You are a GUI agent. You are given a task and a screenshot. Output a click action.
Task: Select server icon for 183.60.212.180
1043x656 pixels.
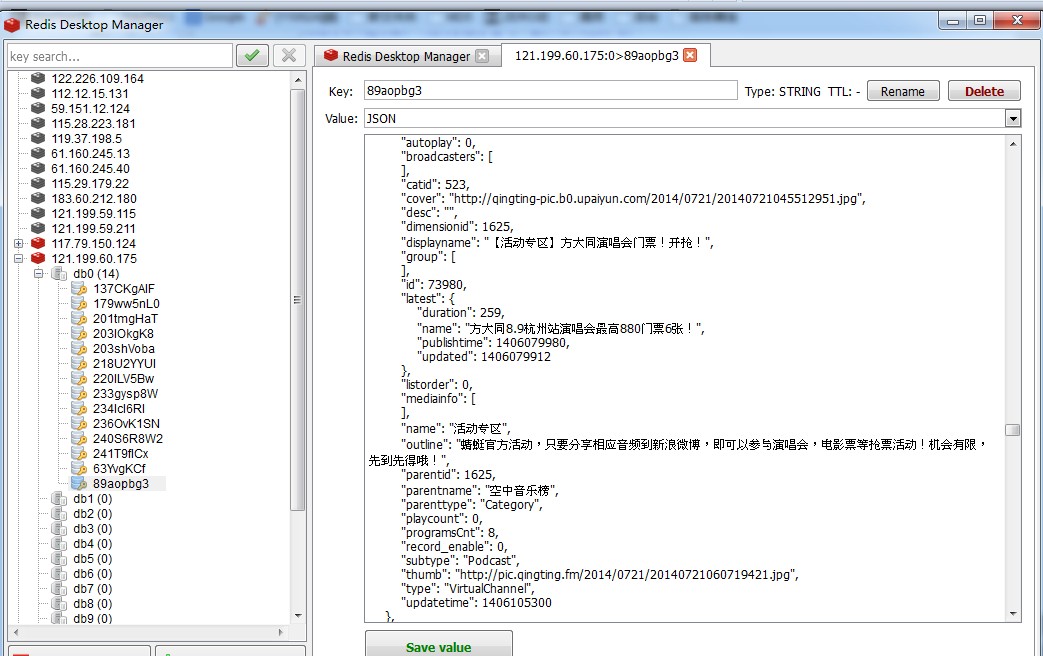[x=38, y=198]
